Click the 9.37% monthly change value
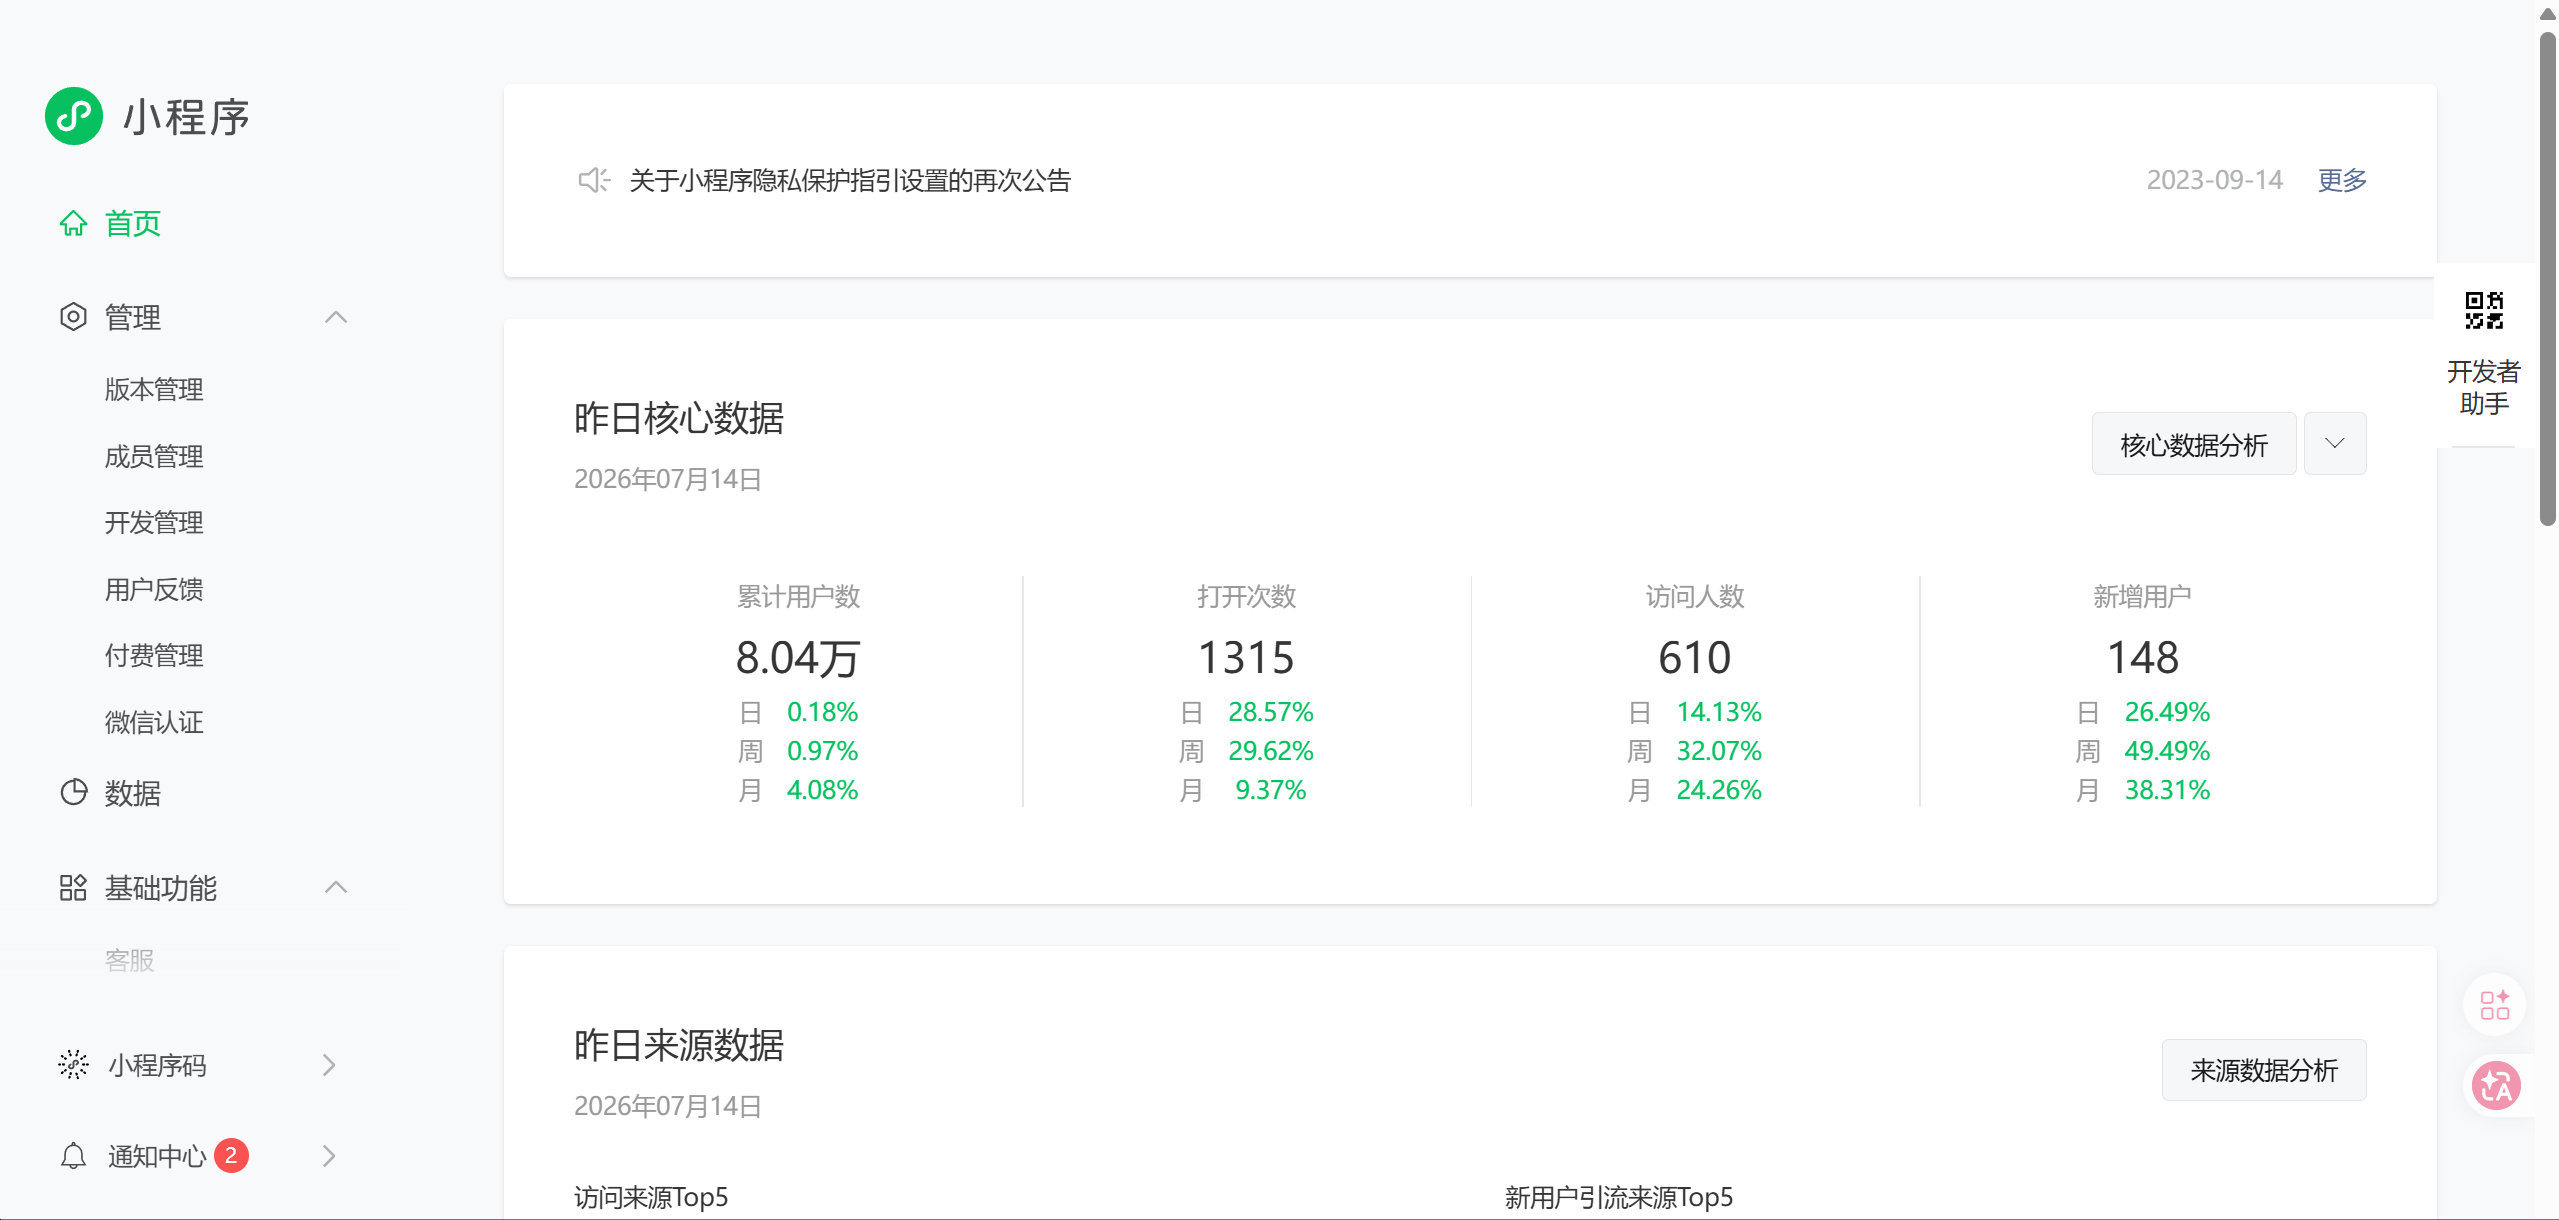The height and width of the screenshot is (1220, 2559). click(x=1270, y=790)
